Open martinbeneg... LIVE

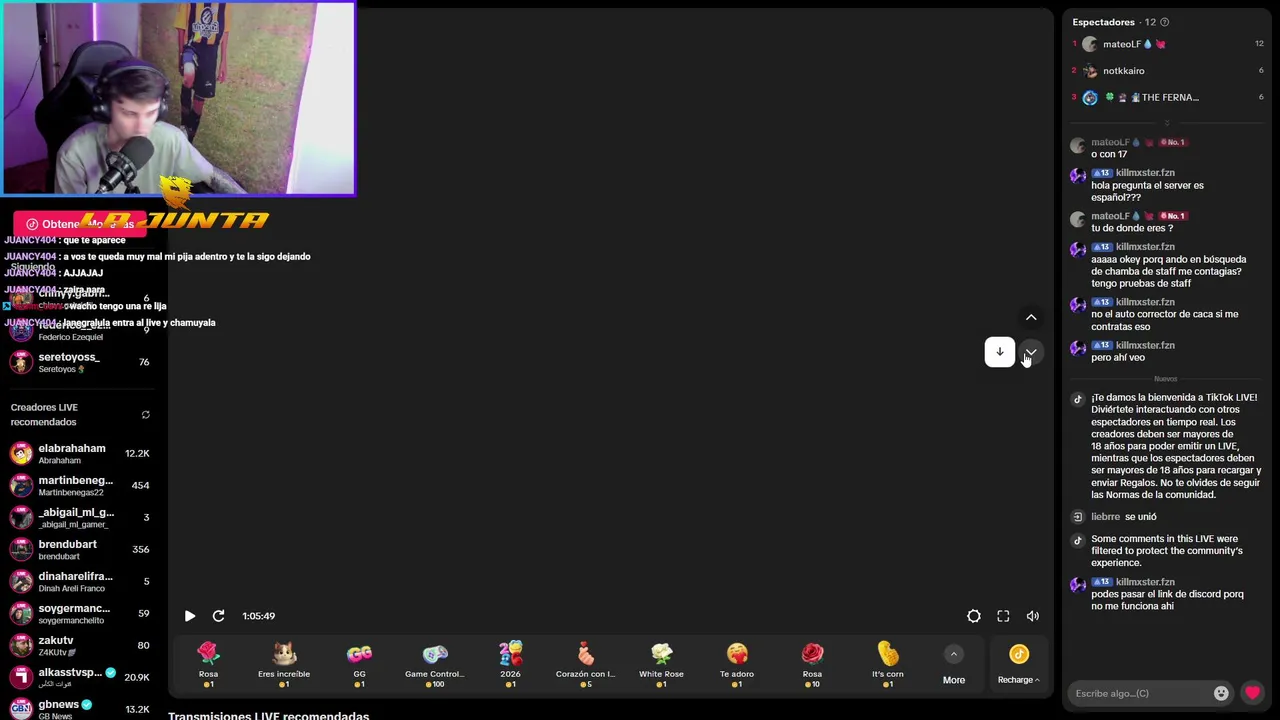point(80,486)
